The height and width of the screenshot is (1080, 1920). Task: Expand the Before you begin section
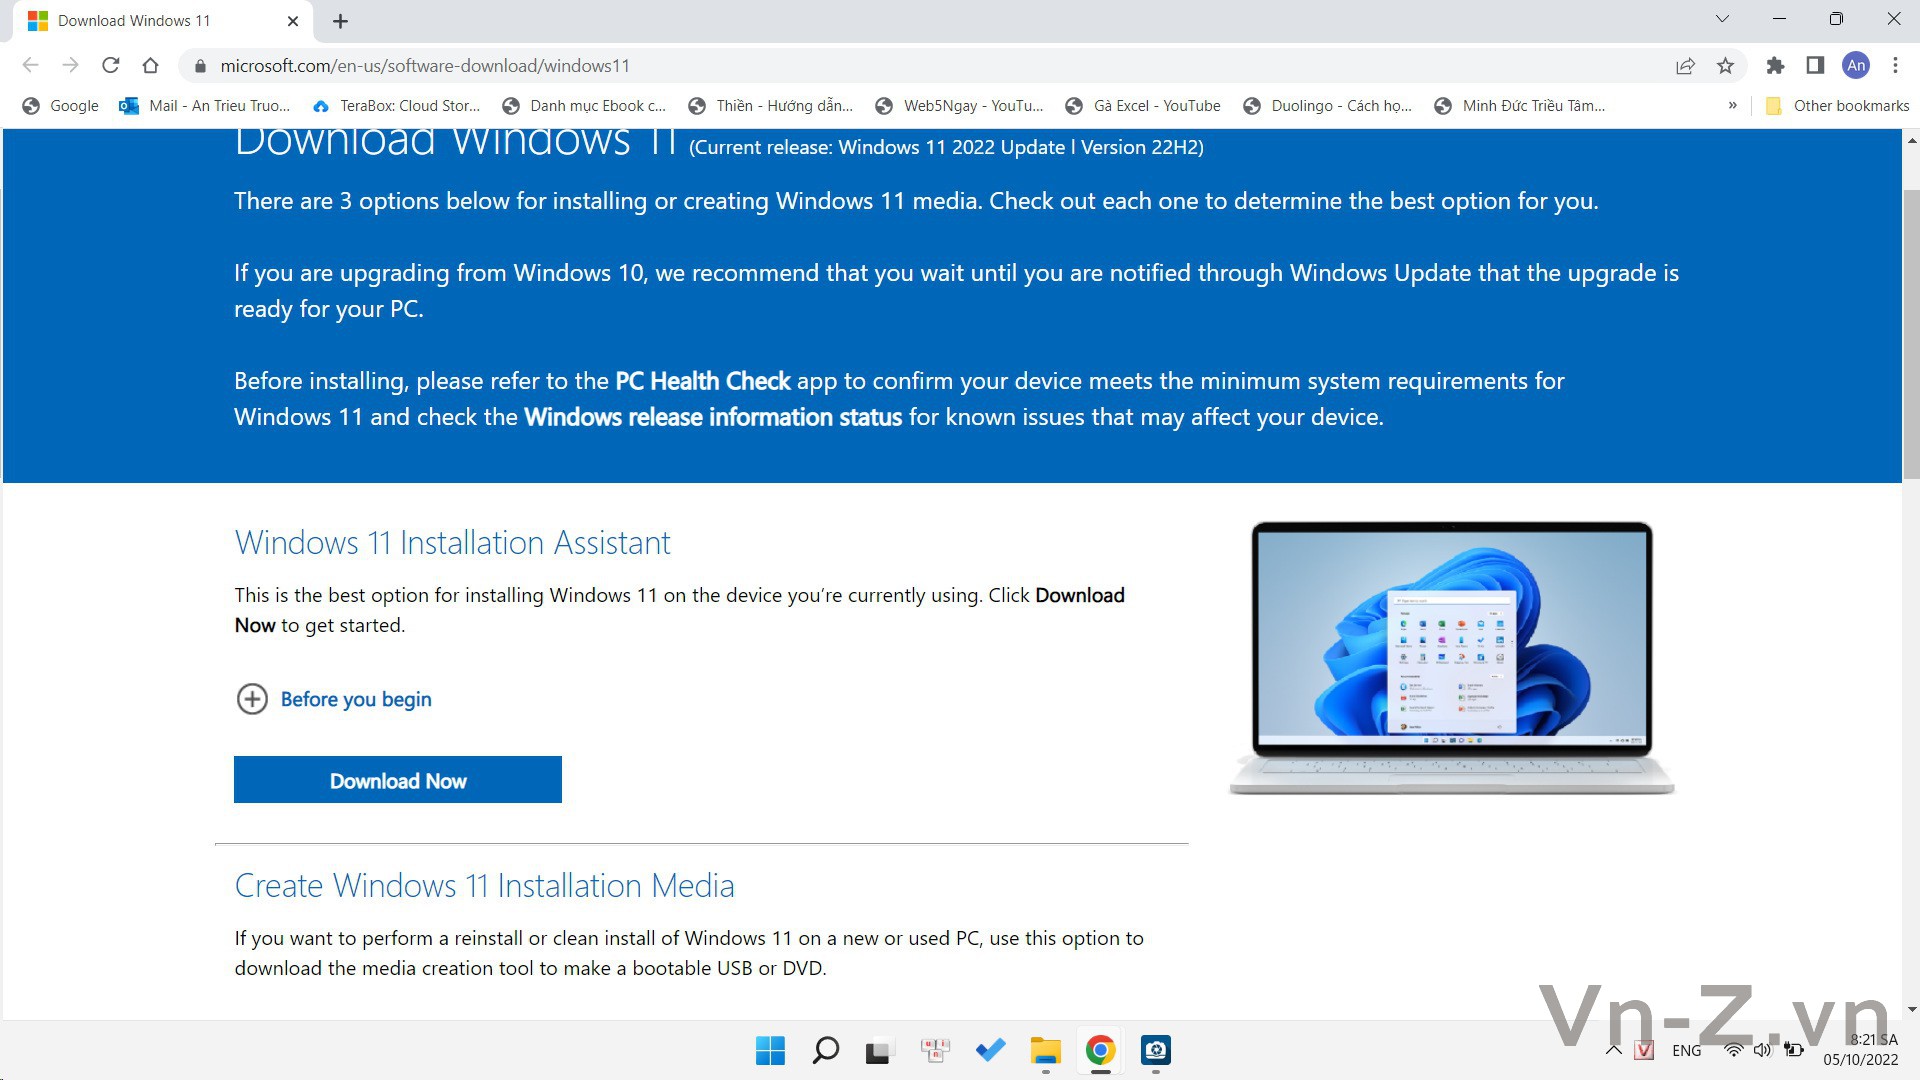pyautogui.click(x=334, y=699)
